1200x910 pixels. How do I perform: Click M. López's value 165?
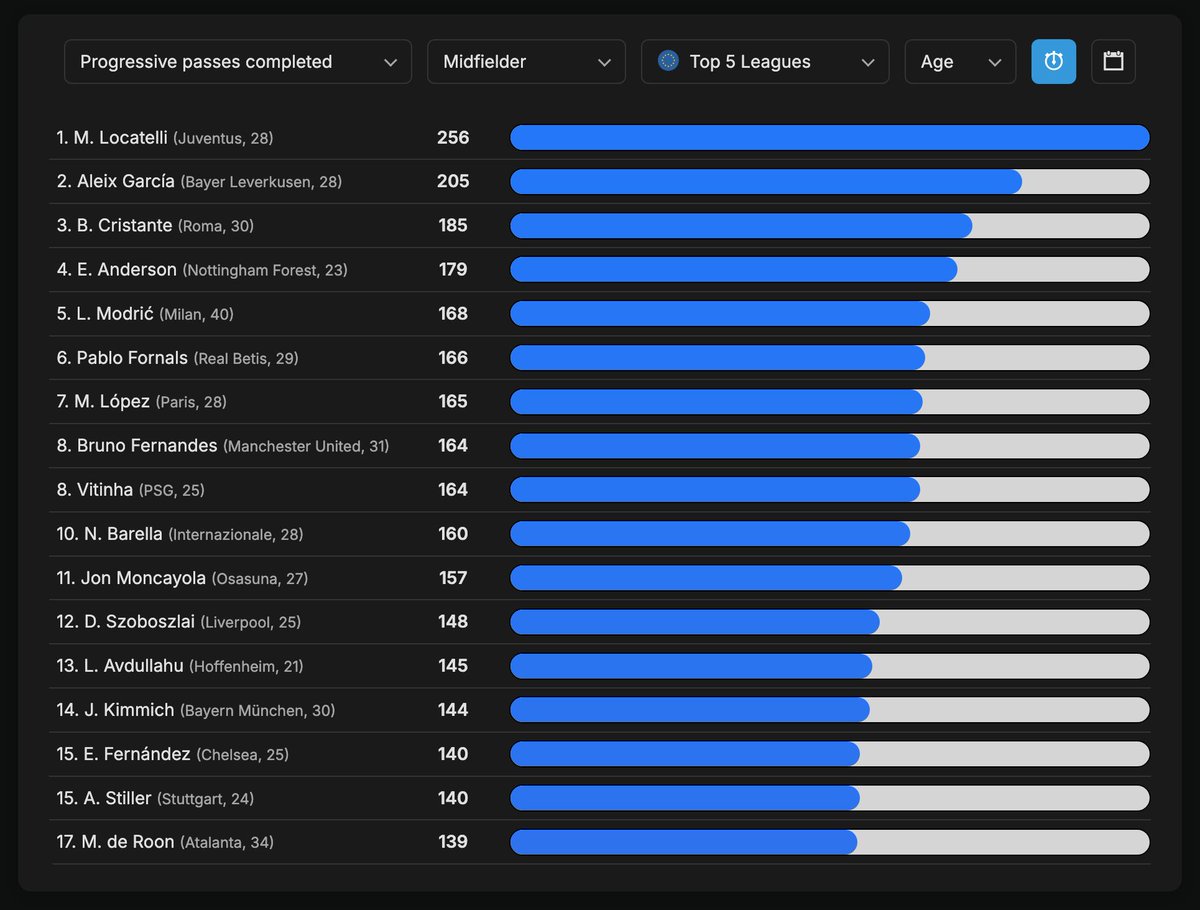[x=453, y=402]
